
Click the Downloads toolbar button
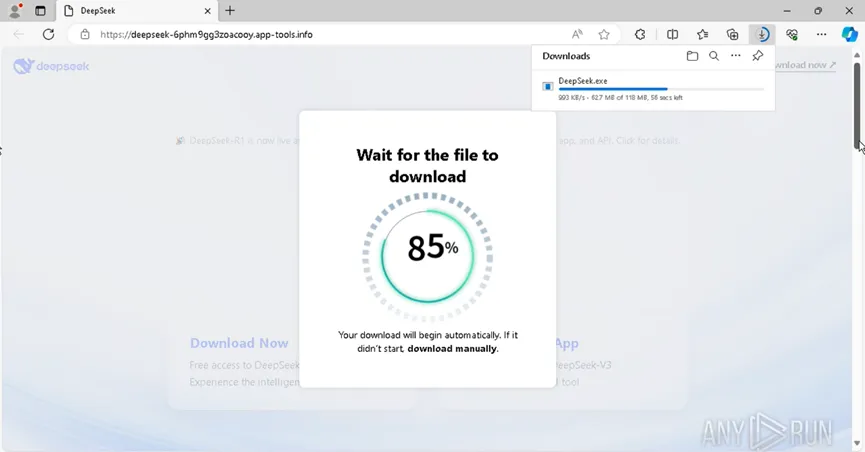click(762, 34)
